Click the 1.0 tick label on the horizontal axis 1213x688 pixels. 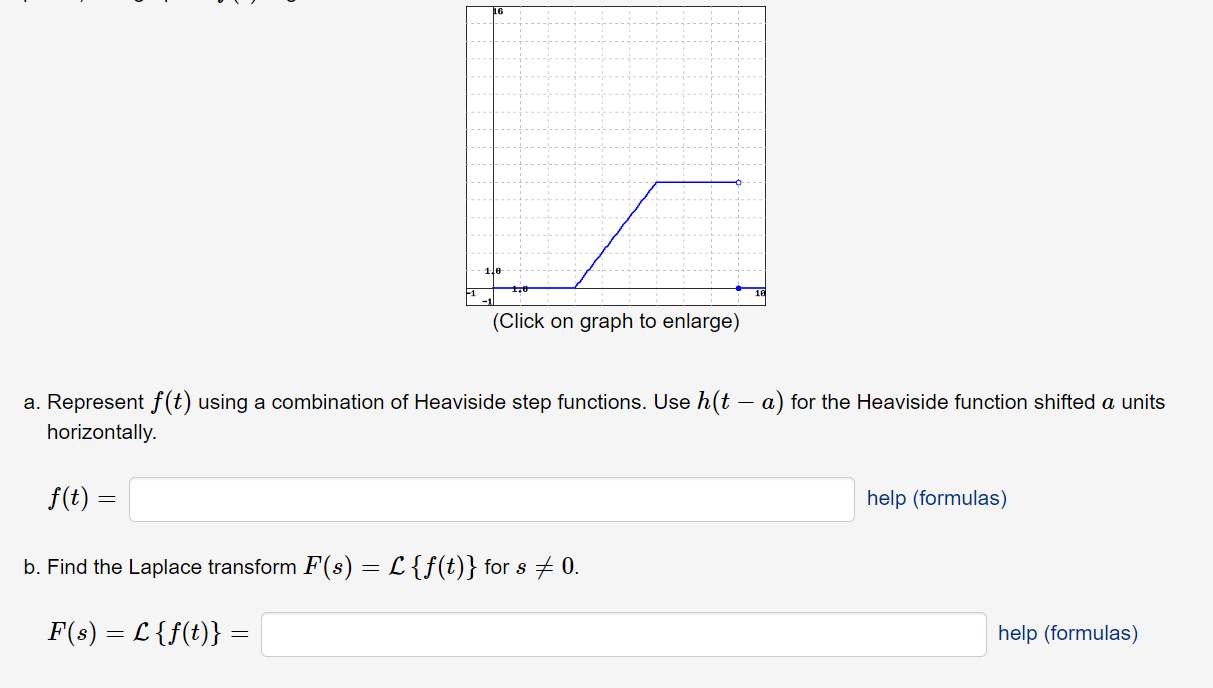point(519,287)
